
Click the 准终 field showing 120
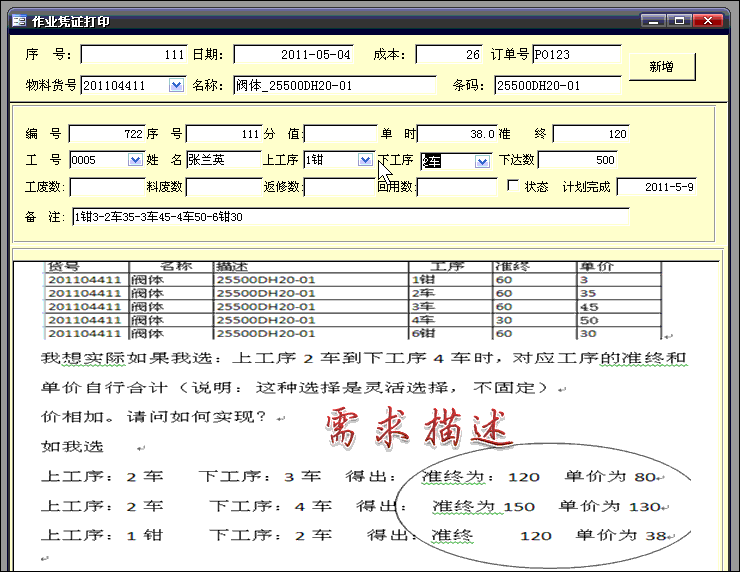tap(591, 134)
